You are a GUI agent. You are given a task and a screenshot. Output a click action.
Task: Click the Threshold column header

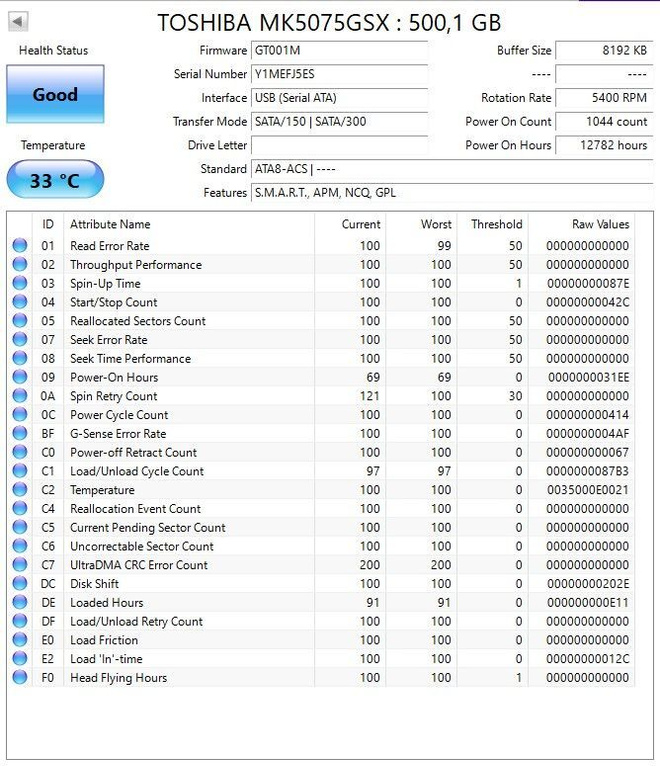click(x=492, y=224)
